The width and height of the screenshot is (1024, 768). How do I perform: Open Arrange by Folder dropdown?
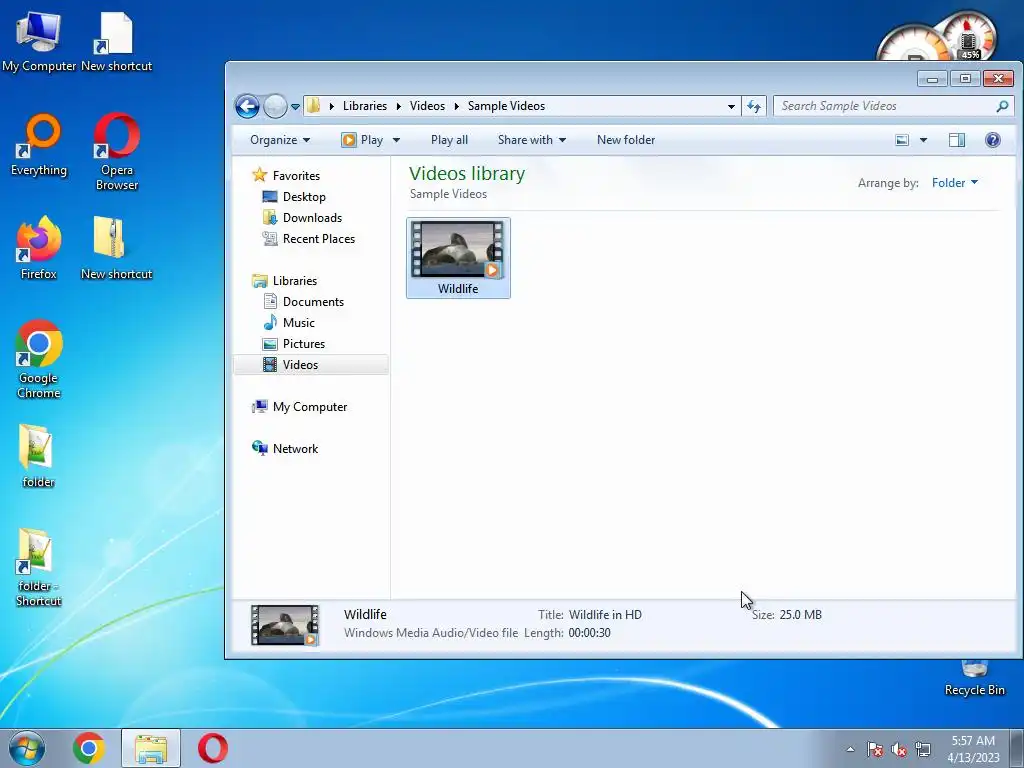[x=955, y=183]
